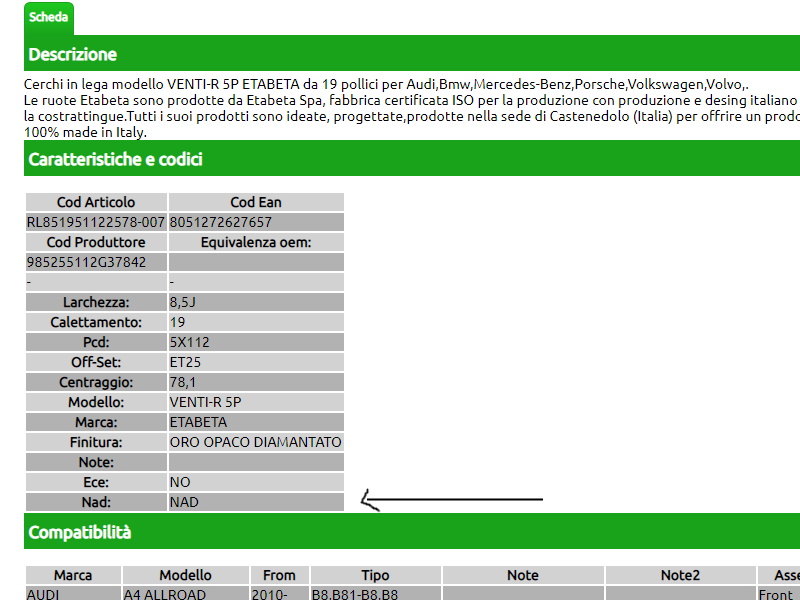Click the Cod Produttore header cell
The width and height of the screenshot is (800, 600).
[x=96, y=242]
